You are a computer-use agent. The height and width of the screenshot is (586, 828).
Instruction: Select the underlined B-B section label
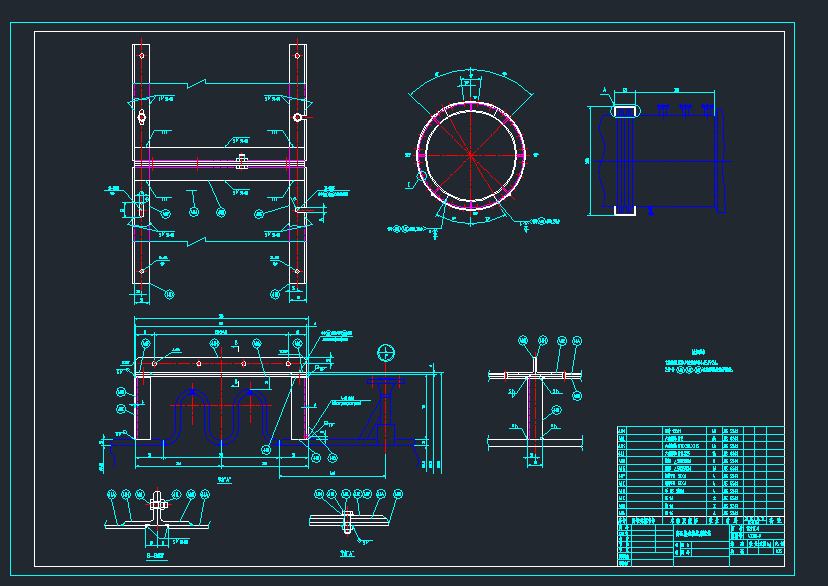click(x=156, y=556)
